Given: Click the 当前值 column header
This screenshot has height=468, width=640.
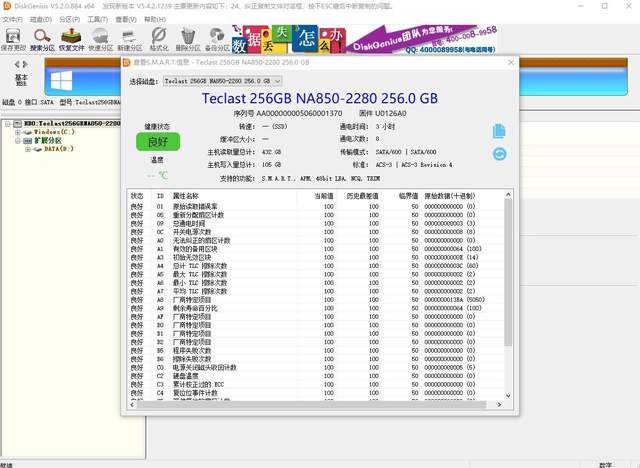Looking at the screenshot, I should [324, 196].
